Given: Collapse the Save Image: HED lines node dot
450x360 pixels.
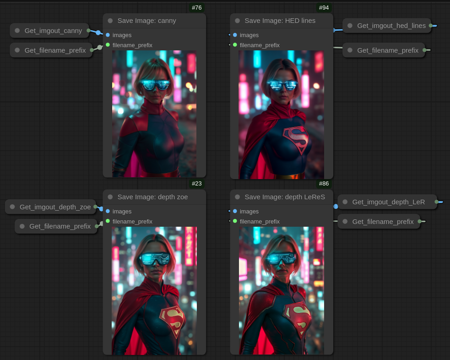Looking at the screenshot, I should pyautogui.click(x=237, y=21).
